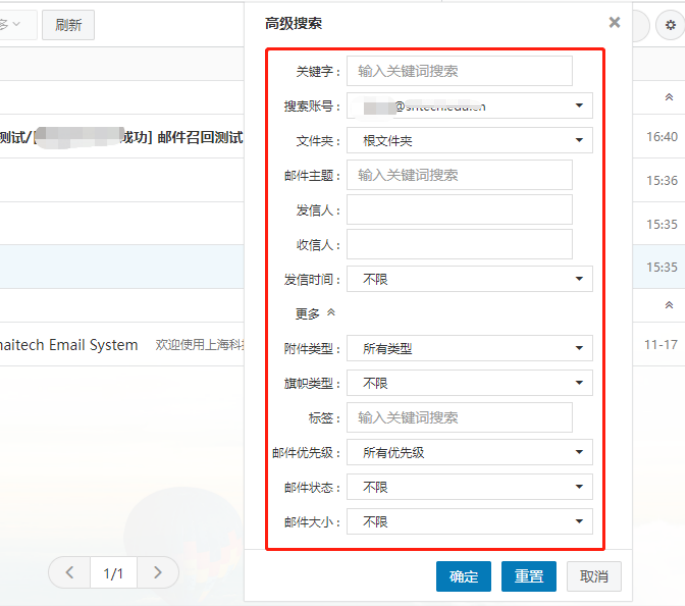Open the Email System welcome message
This screenshot has height=606, width=685.
pos(122,345)
